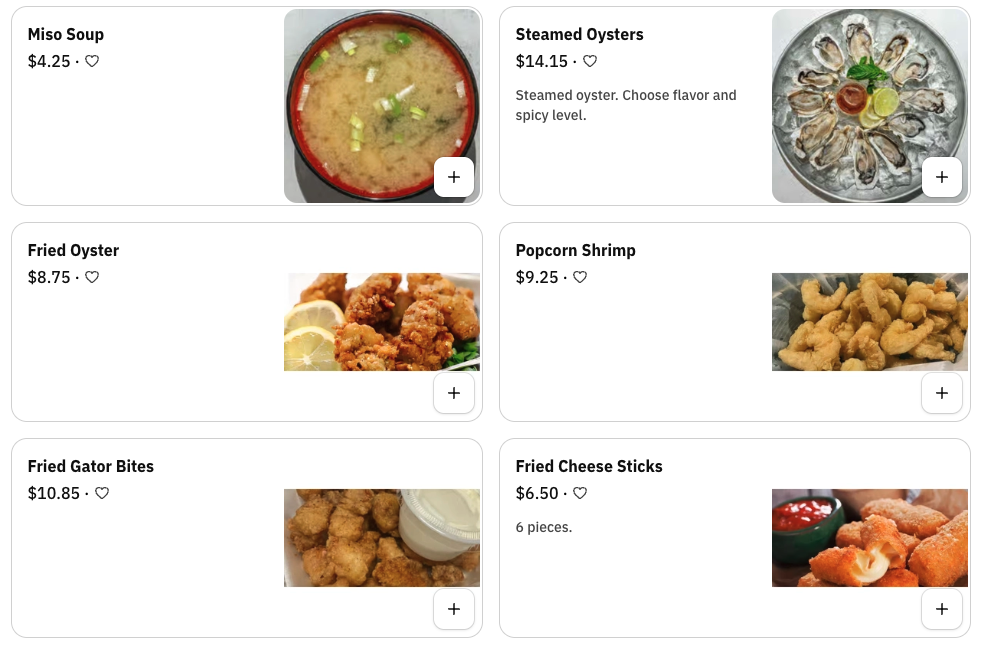This screenshot has height=653, width=1008.
Task: Click the Popcorn Shrimp item name
Action: point(576,250)
